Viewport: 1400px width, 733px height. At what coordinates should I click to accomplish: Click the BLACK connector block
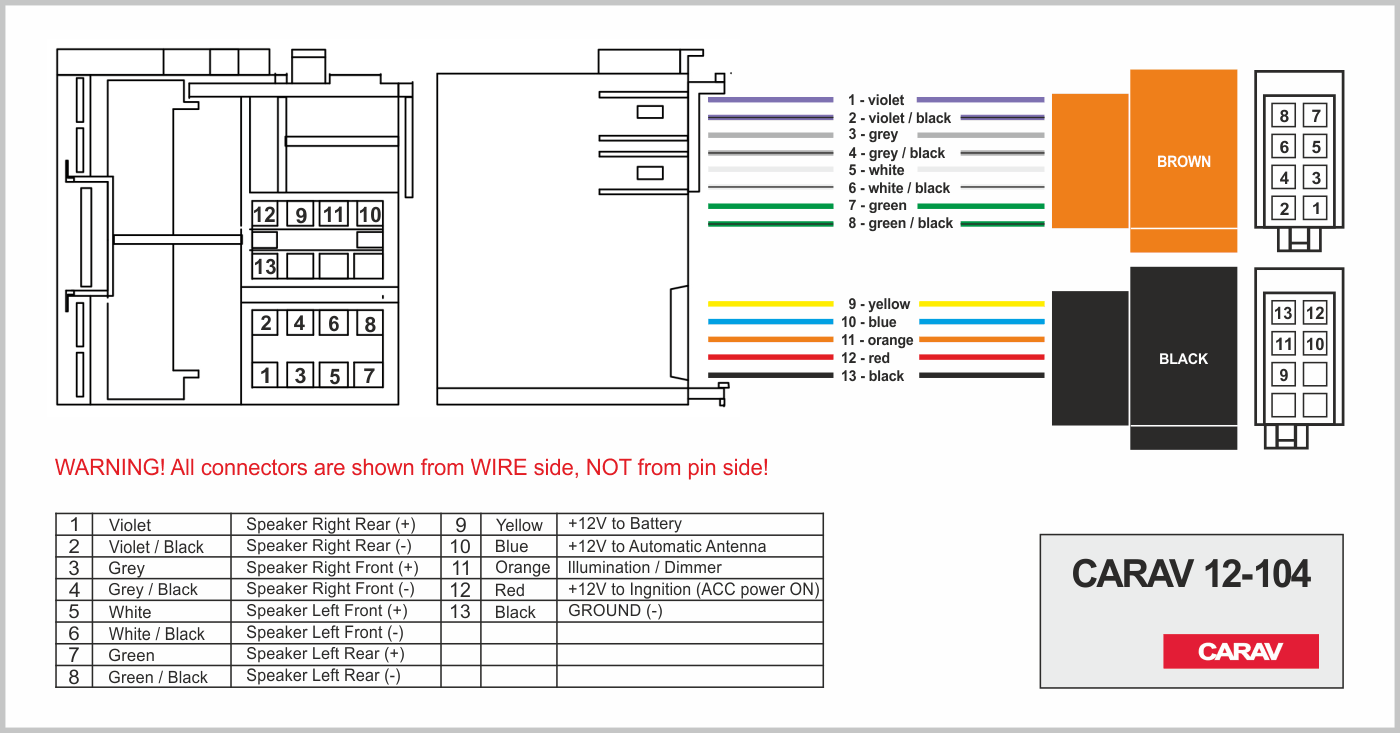(1183, 358)
